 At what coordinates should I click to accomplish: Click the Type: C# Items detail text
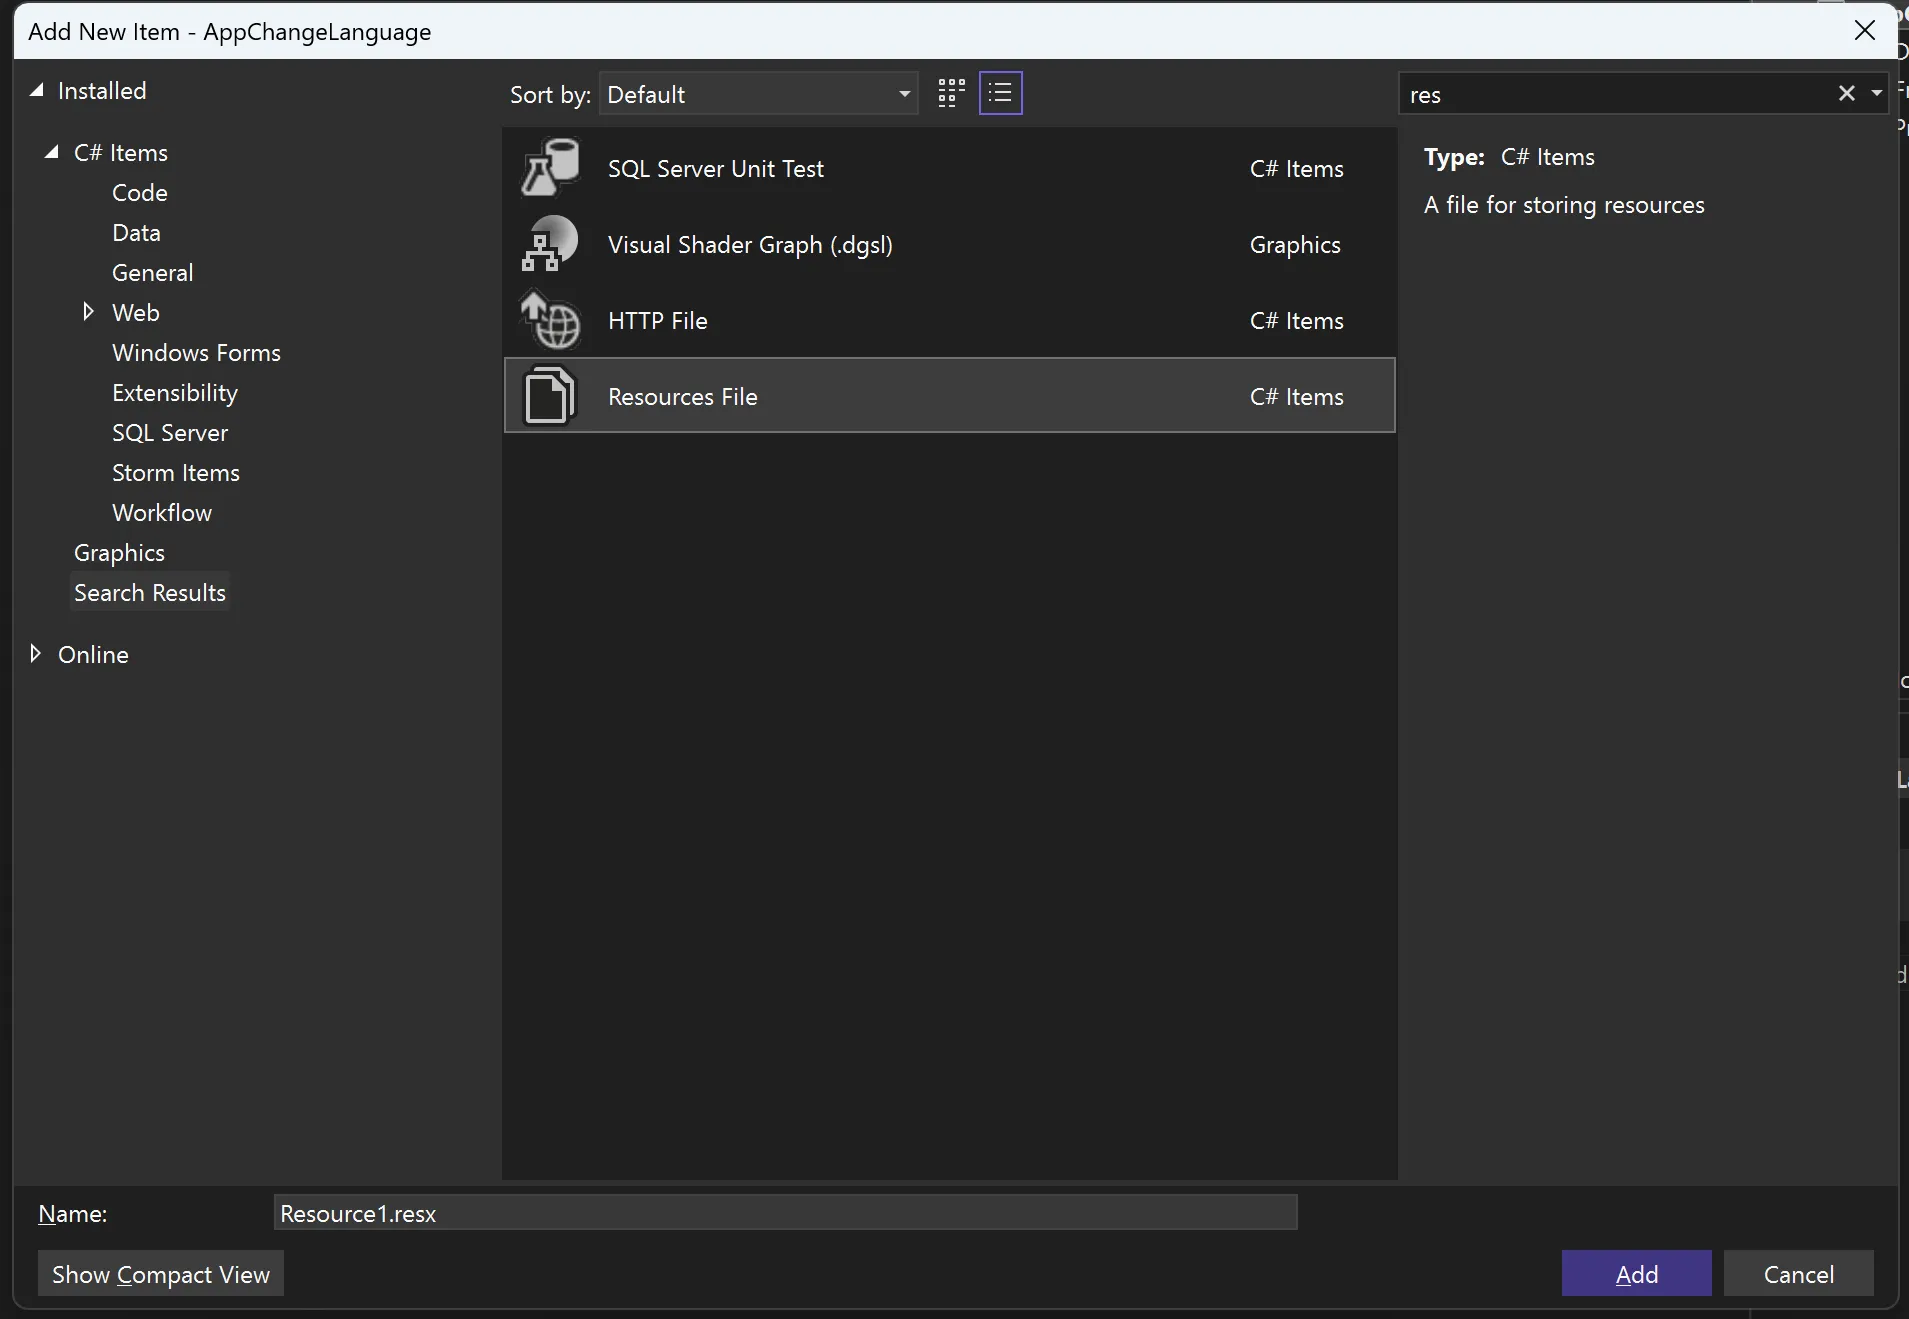pyautogui.click(x=1509, y=156)
